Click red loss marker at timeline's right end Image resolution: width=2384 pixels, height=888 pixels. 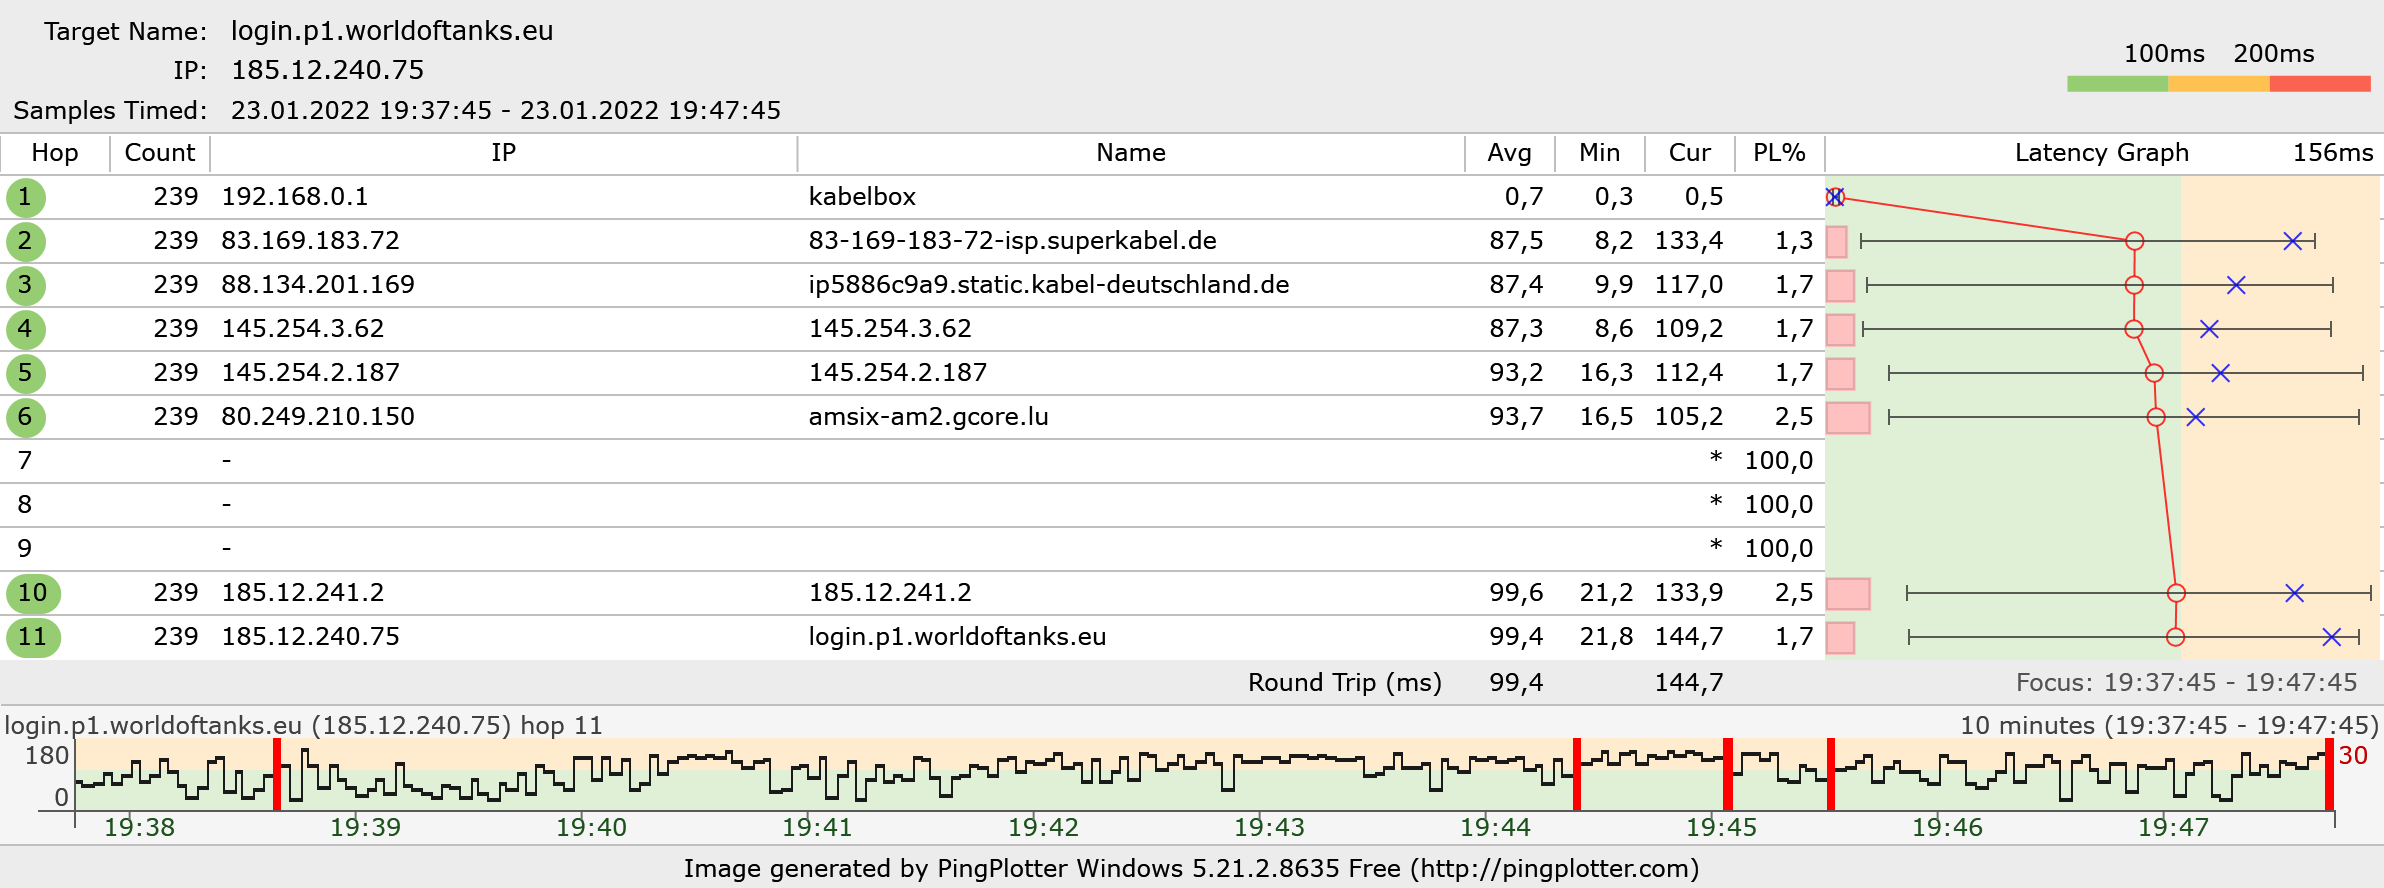(2329, 773)
